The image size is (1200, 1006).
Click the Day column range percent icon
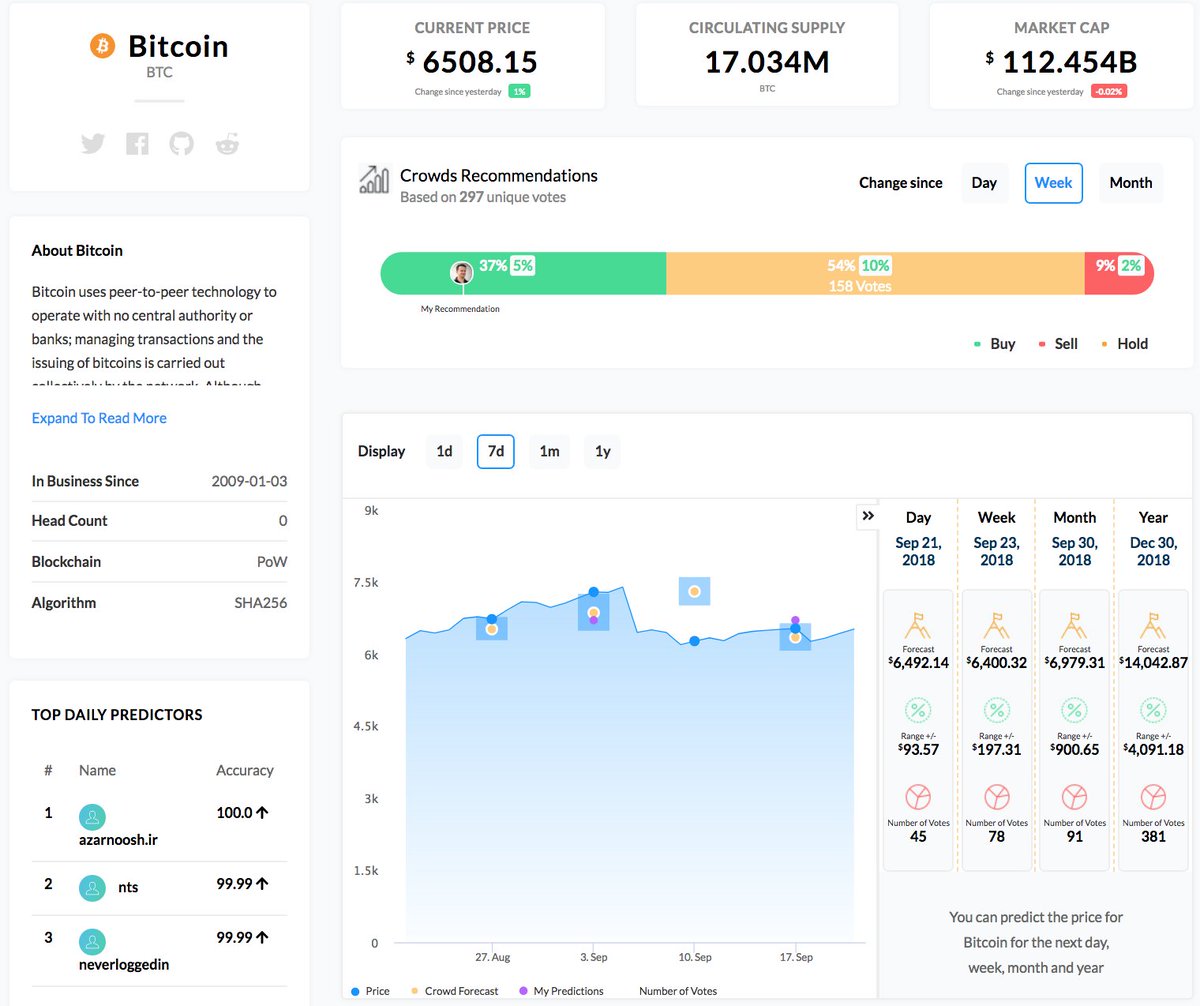tap(918, 711)
